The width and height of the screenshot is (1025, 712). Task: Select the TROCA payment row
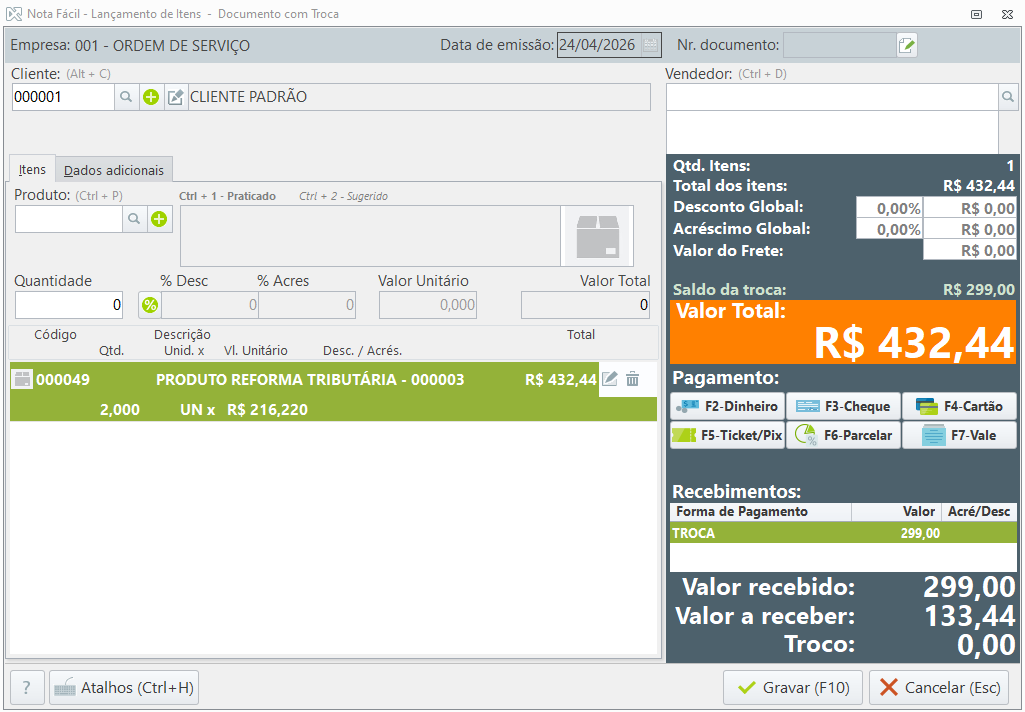(843, 533)
